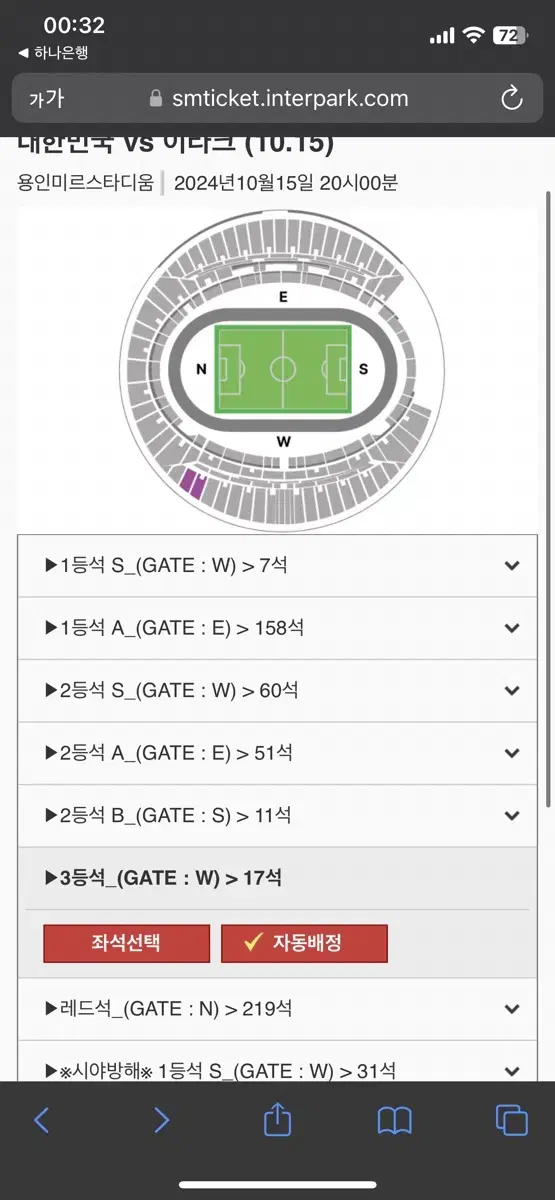Image resolution: width=555 pixels, height=1200 pixels.
Task: Show open tabs overview icon
Action: (x=512, y=1120)
